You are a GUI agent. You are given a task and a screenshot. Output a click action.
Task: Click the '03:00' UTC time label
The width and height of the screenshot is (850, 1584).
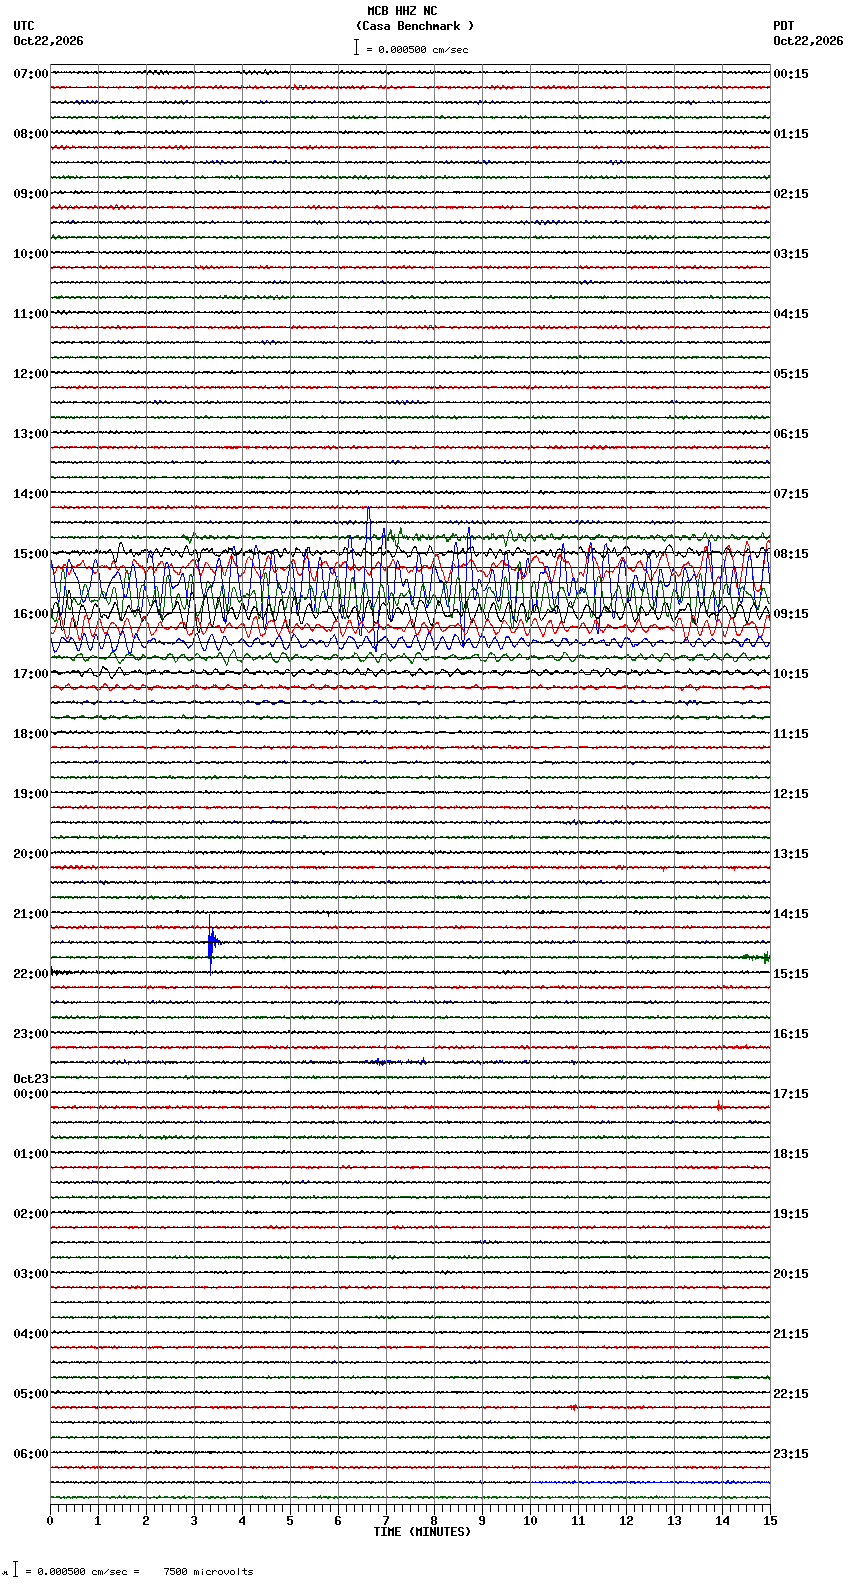pos(31,1274)
